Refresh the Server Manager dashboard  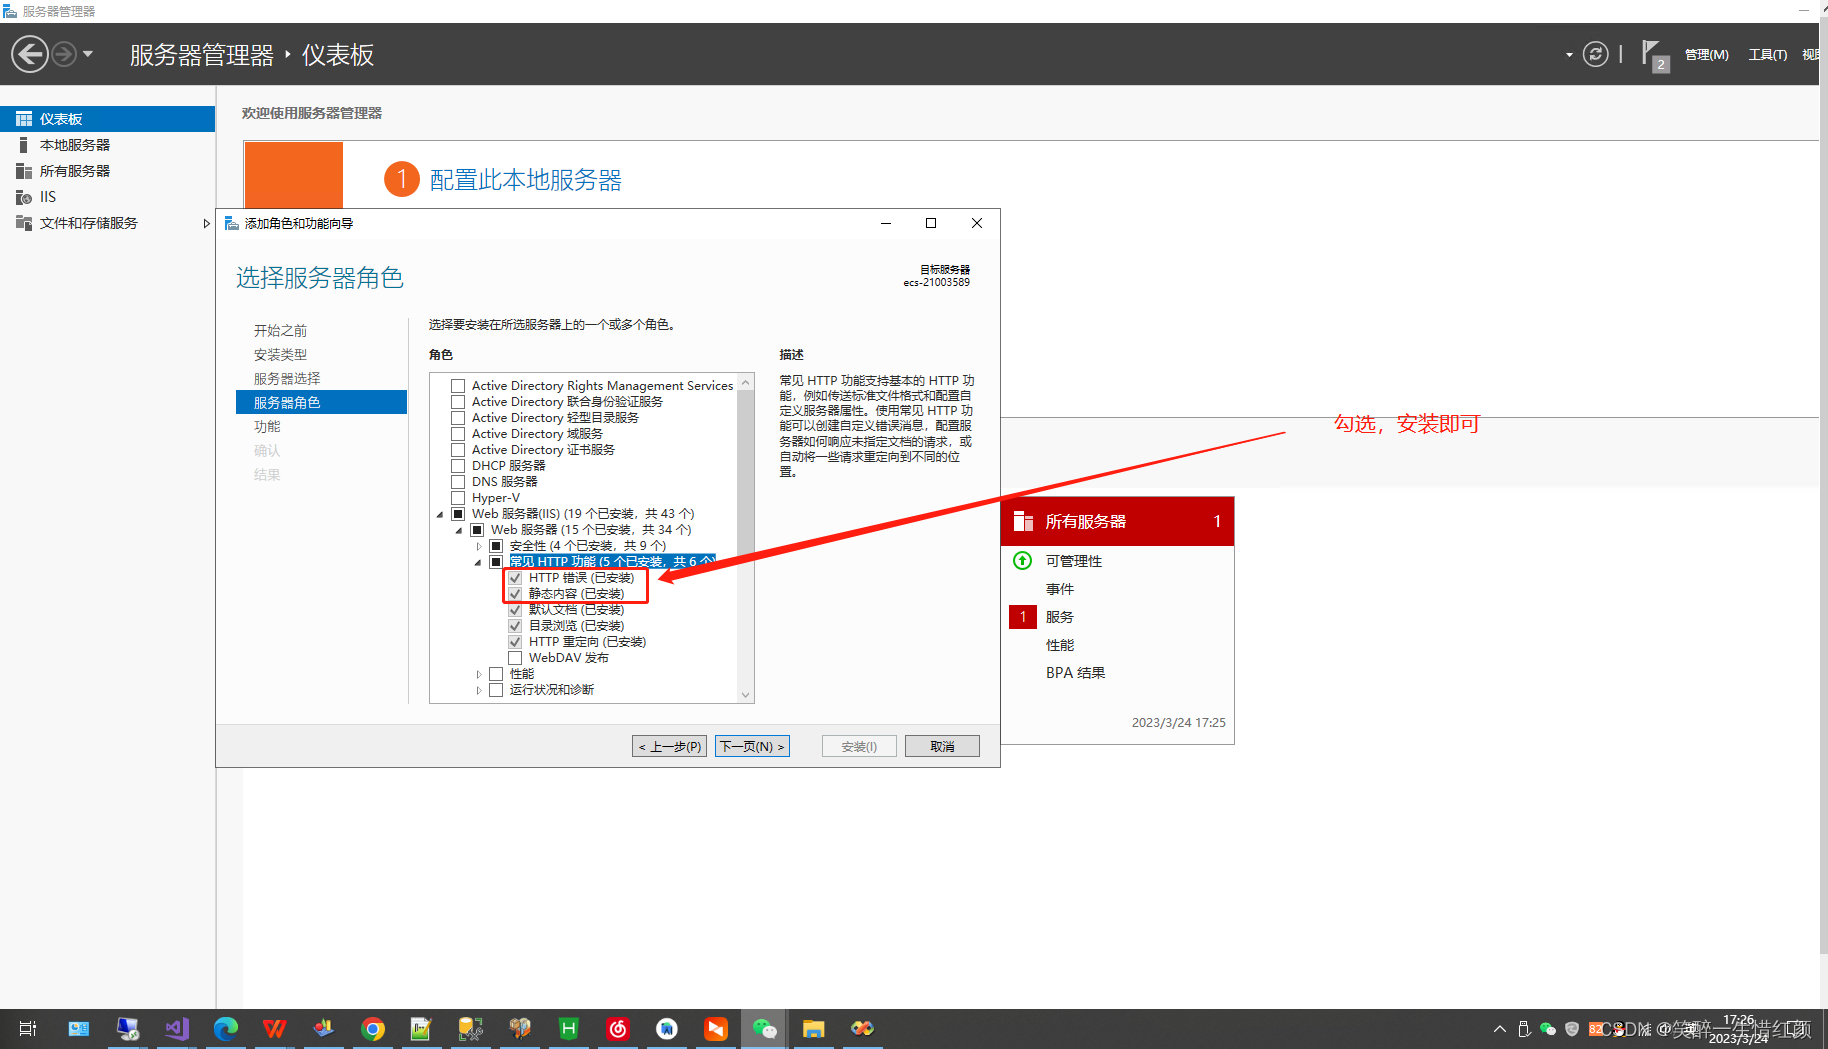[x=1596, y=54]
